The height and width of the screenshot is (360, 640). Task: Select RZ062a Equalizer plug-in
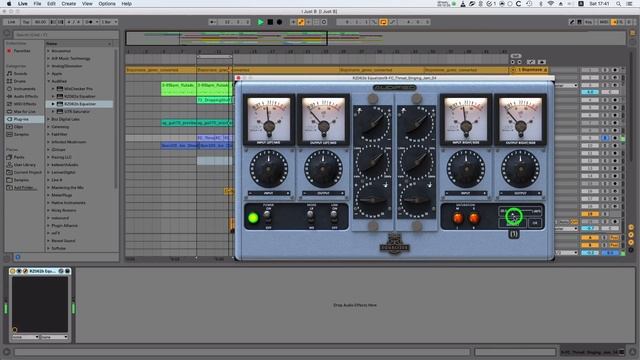(80, 96)
